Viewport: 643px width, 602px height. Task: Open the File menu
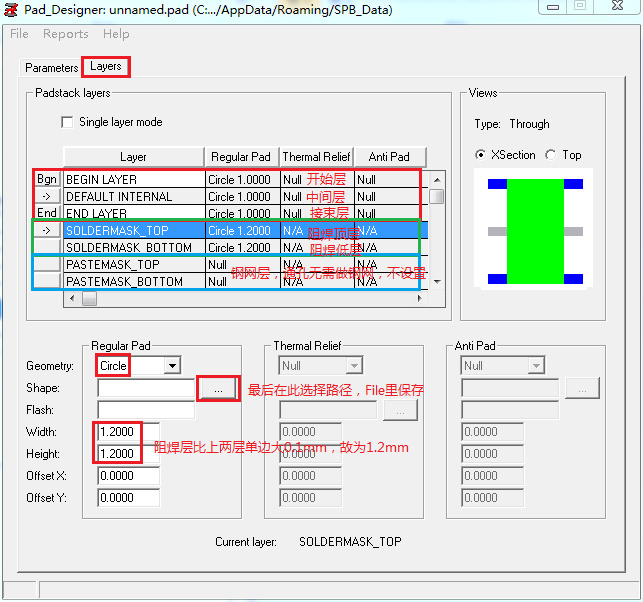[19, 34]
